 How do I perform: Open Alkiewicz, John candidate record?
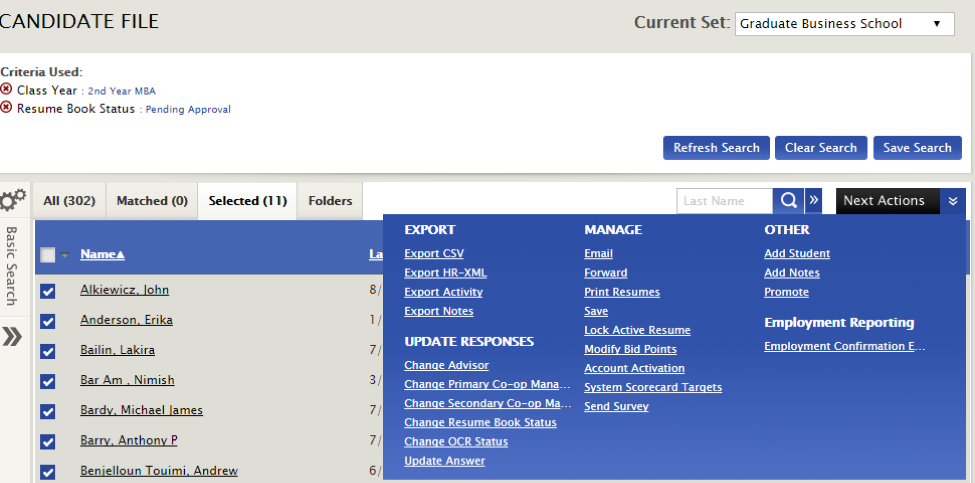pos(124,290)
